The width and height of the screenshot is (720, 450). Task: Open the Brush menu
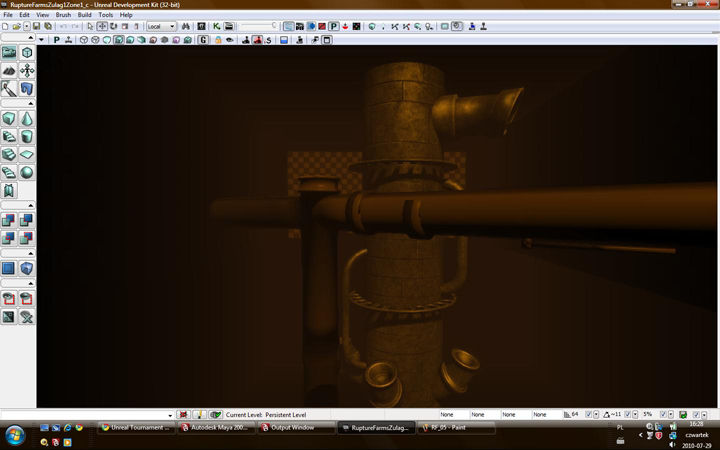point(63,15)
